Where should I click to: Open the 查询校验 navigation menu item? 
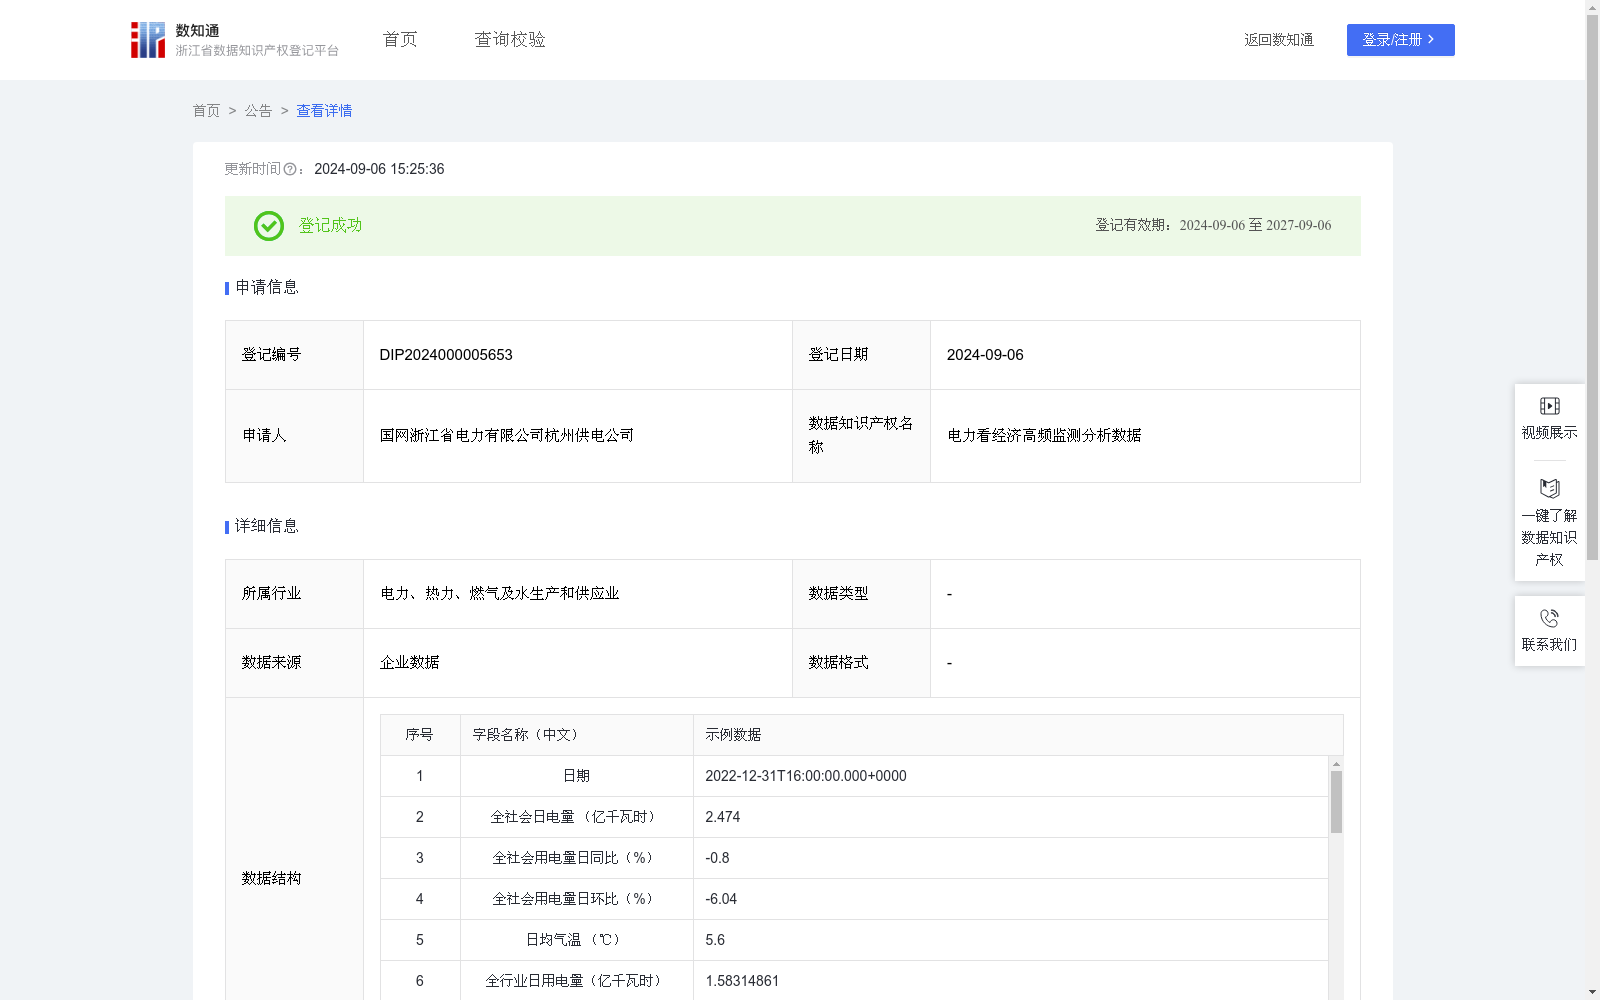click(510, 40)
